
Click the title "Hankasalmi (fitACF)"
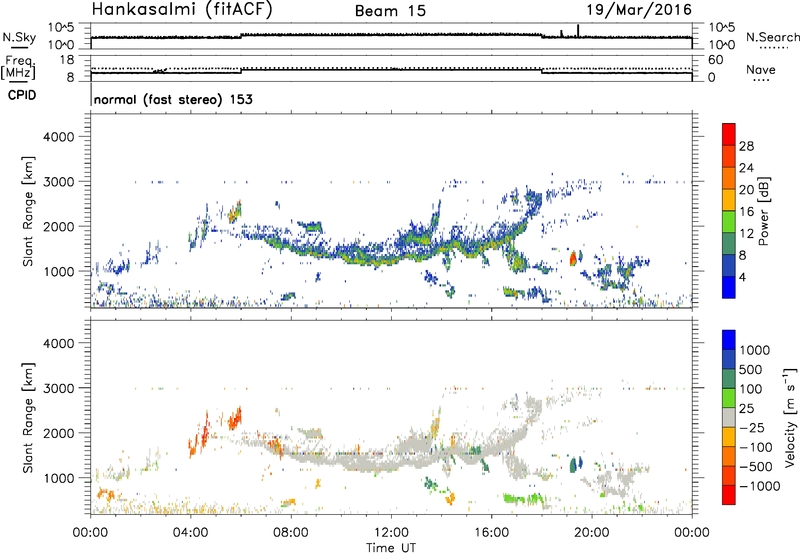[x=182, y=10]
